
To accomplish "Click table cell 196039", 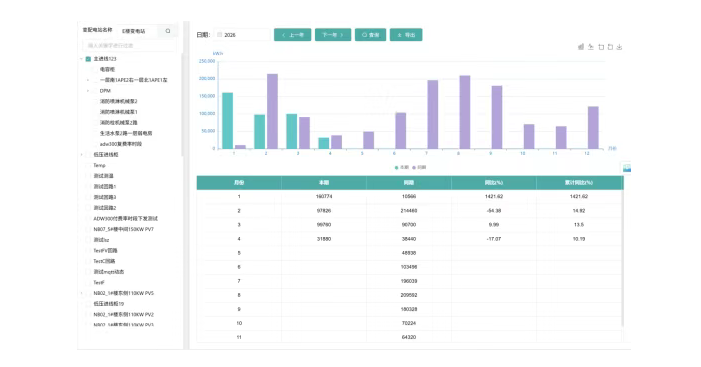I will point(409,281).
